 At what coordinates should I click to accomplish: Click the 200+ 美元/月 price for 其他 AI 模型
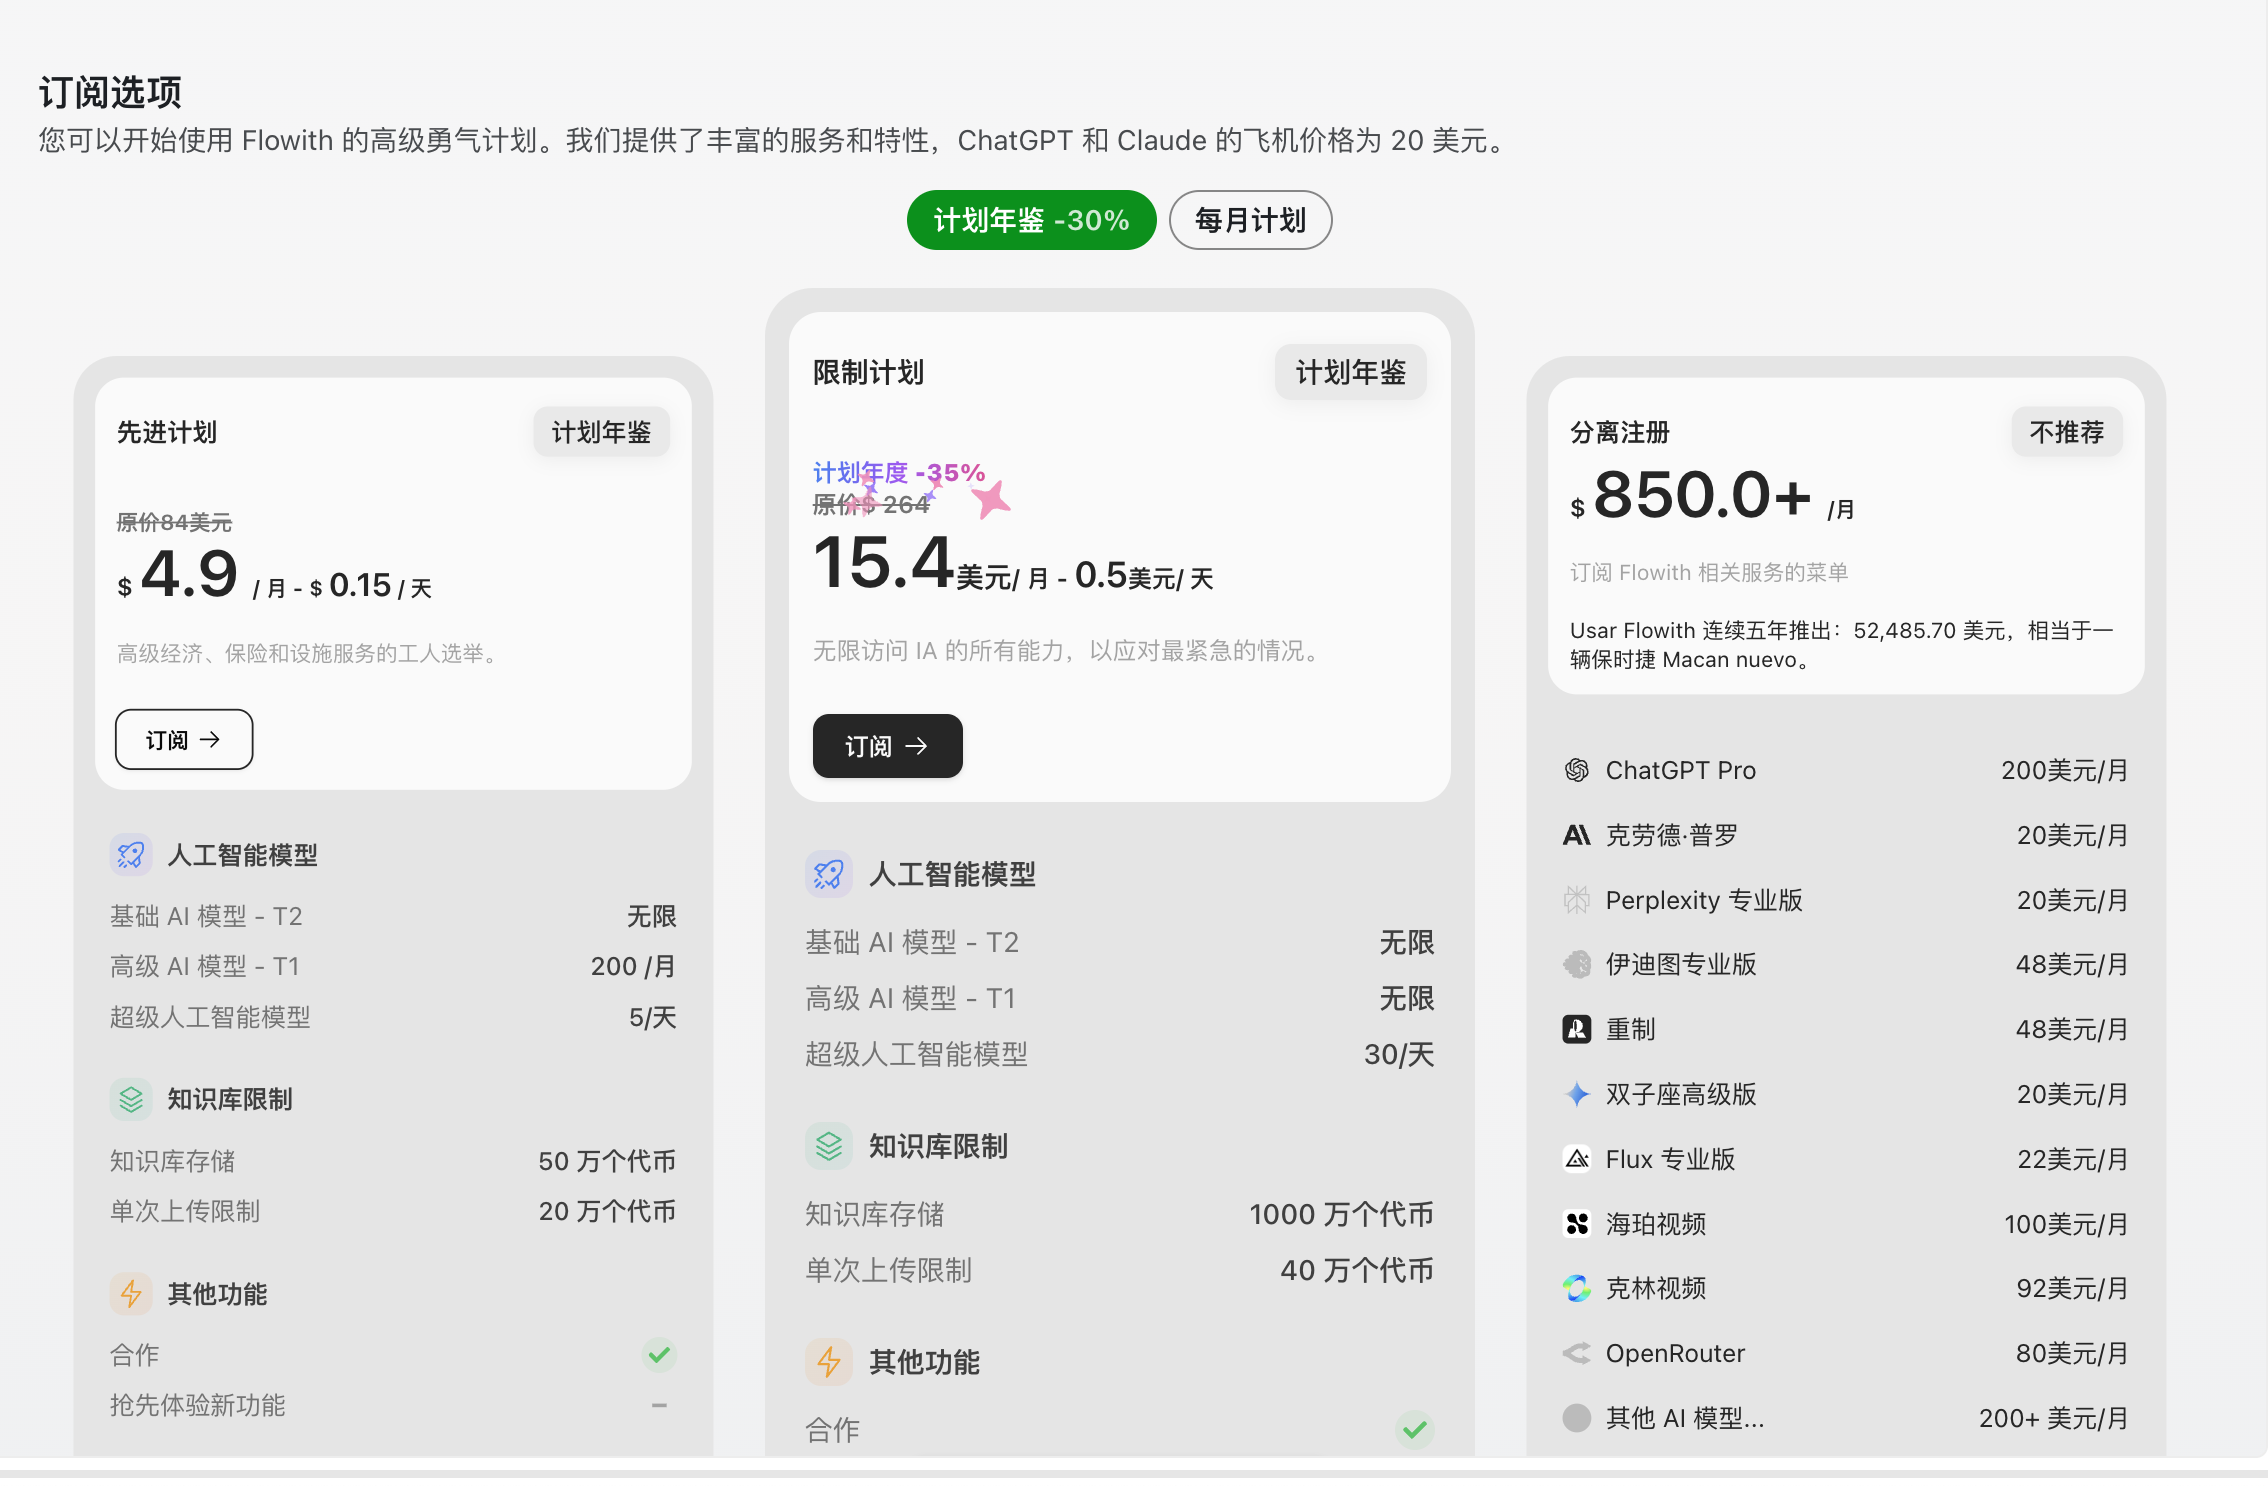pos(2053,1418)
